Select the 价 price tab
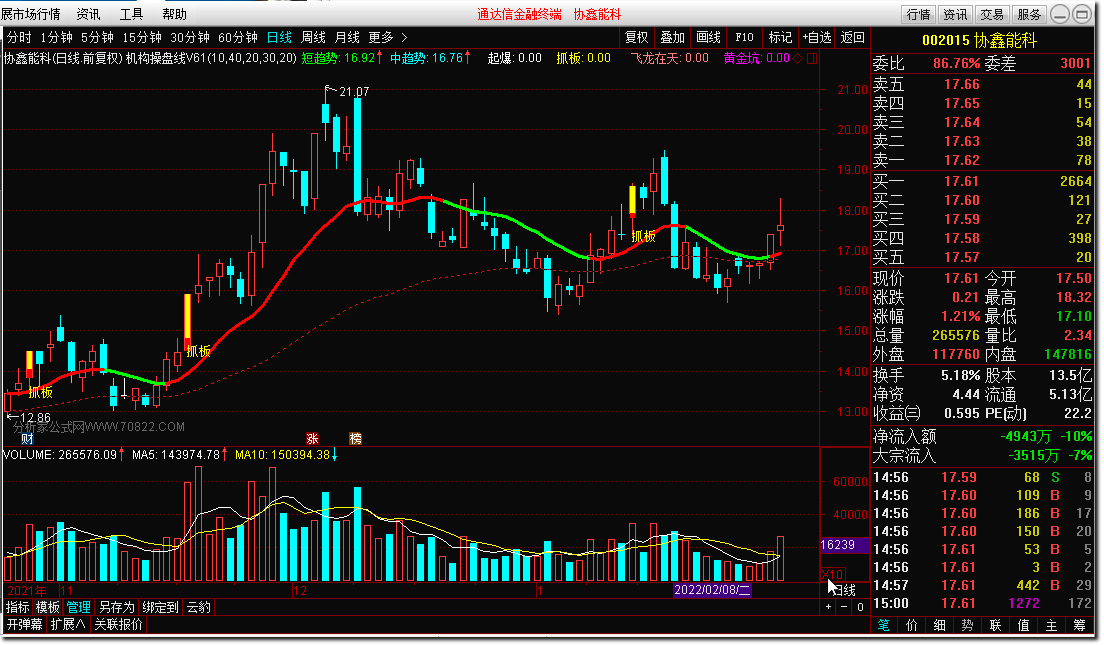The width and height of the screenshot is (1104, 645). pos(911,625)
